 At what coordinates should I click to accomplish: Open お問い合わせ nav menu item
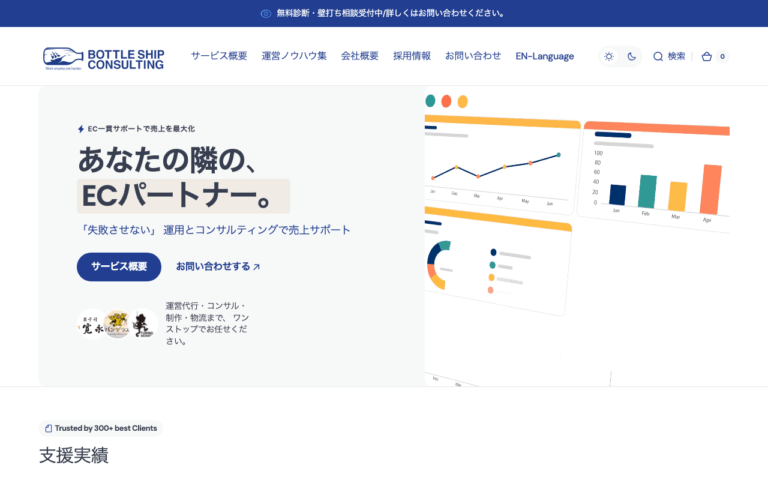(x=473, y=56)
